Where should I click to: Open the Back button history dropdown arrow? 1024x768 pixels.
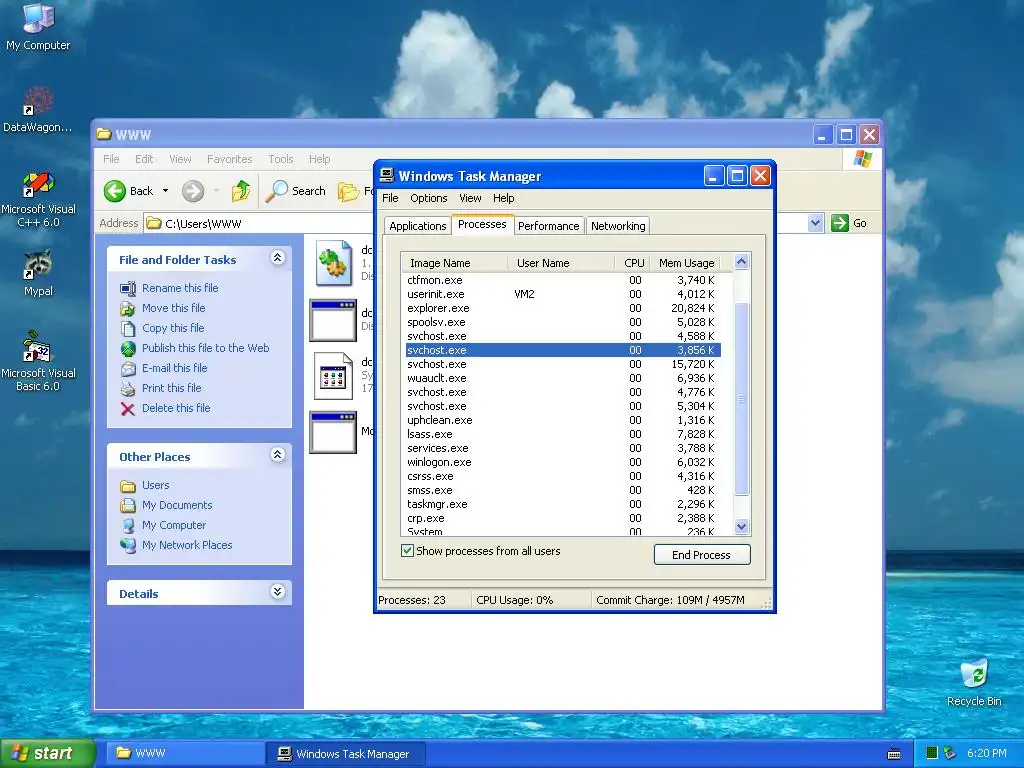(165, 191)
